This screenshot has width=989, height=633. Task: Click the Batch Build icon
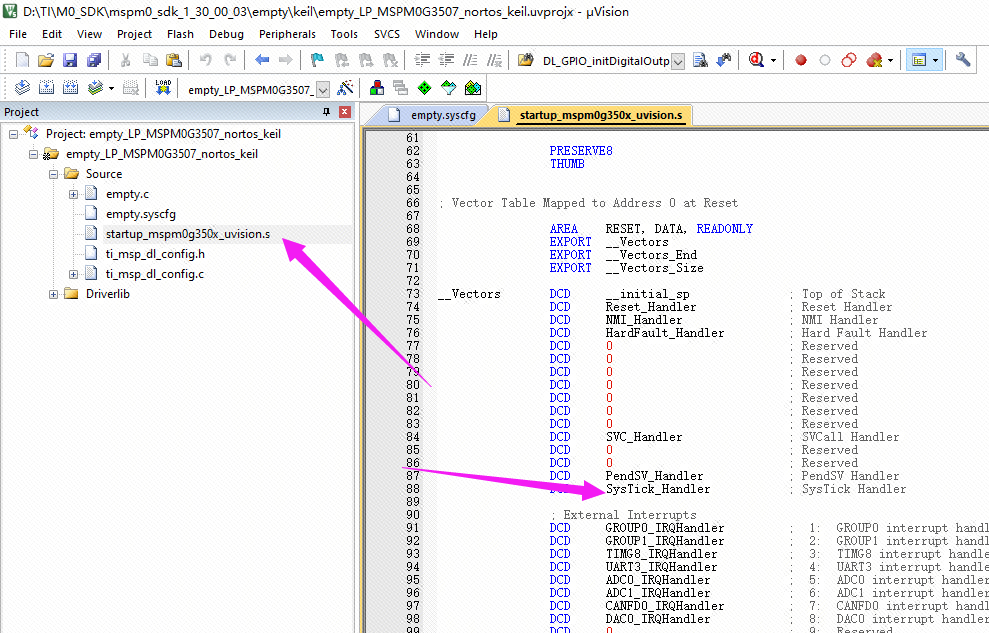coord(95,88)
